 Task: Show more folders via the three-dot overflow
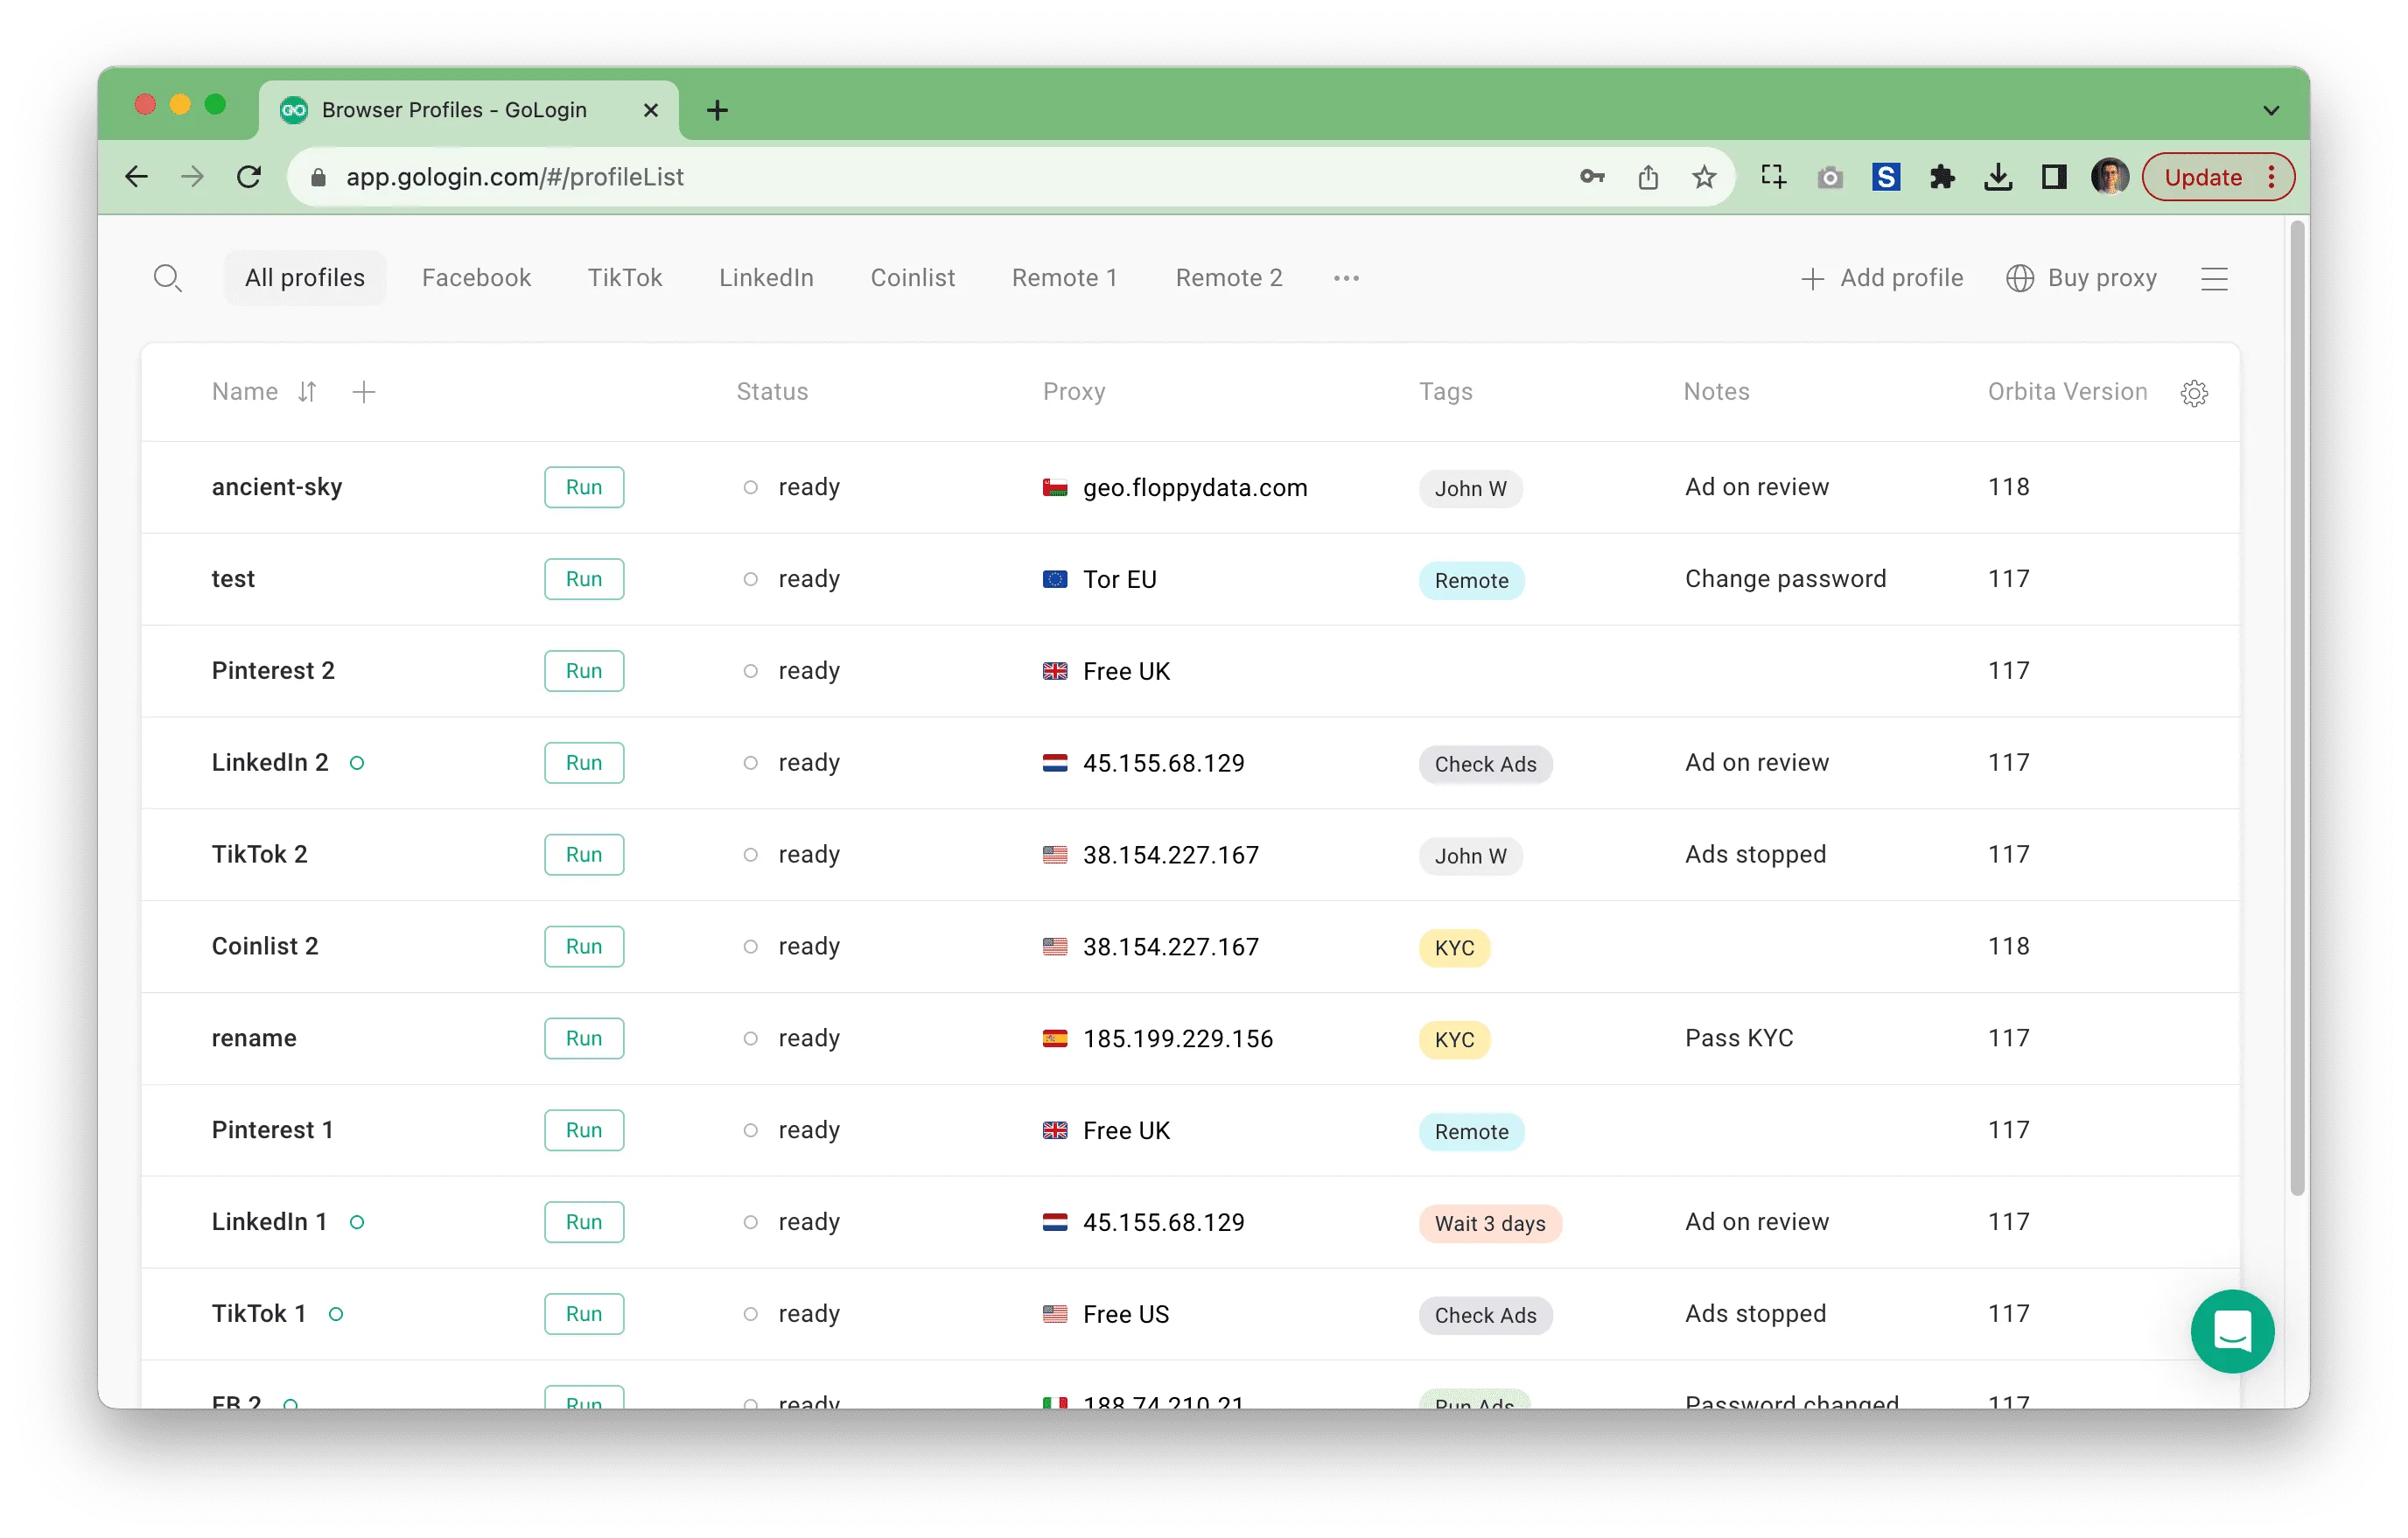[x=1346, y=278]
